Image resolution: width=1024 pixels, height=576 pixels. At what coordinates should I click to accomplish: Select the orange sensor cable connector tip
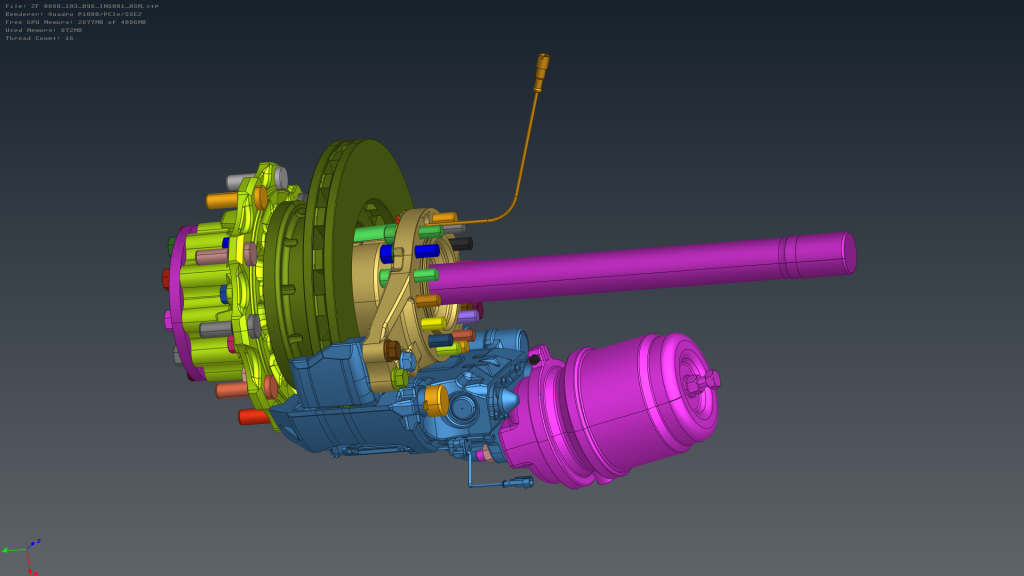(x=541, y=72)
